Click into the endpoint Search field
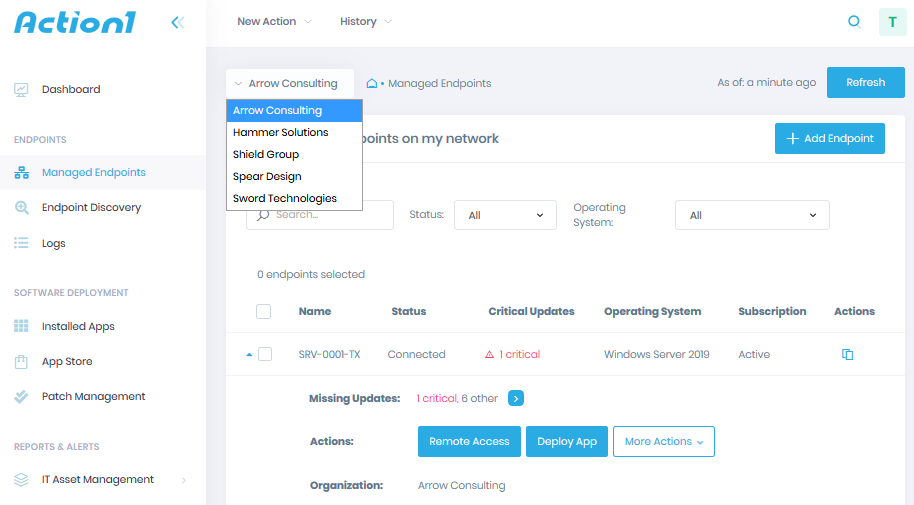 (320, 215)
